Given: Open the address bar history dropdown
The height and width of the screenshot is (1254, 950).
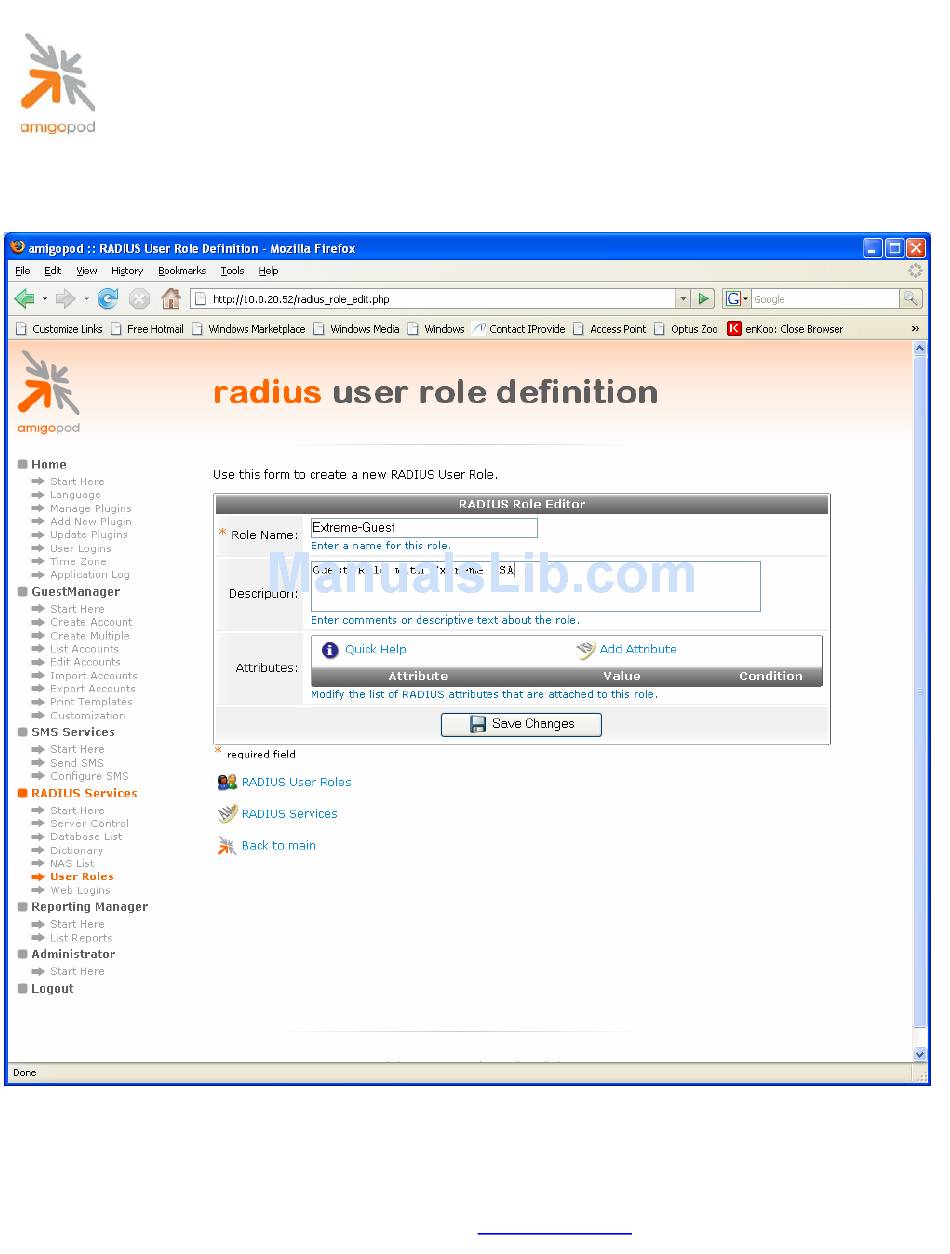Looking at the screenshot, I should click(x=683, y=298).
